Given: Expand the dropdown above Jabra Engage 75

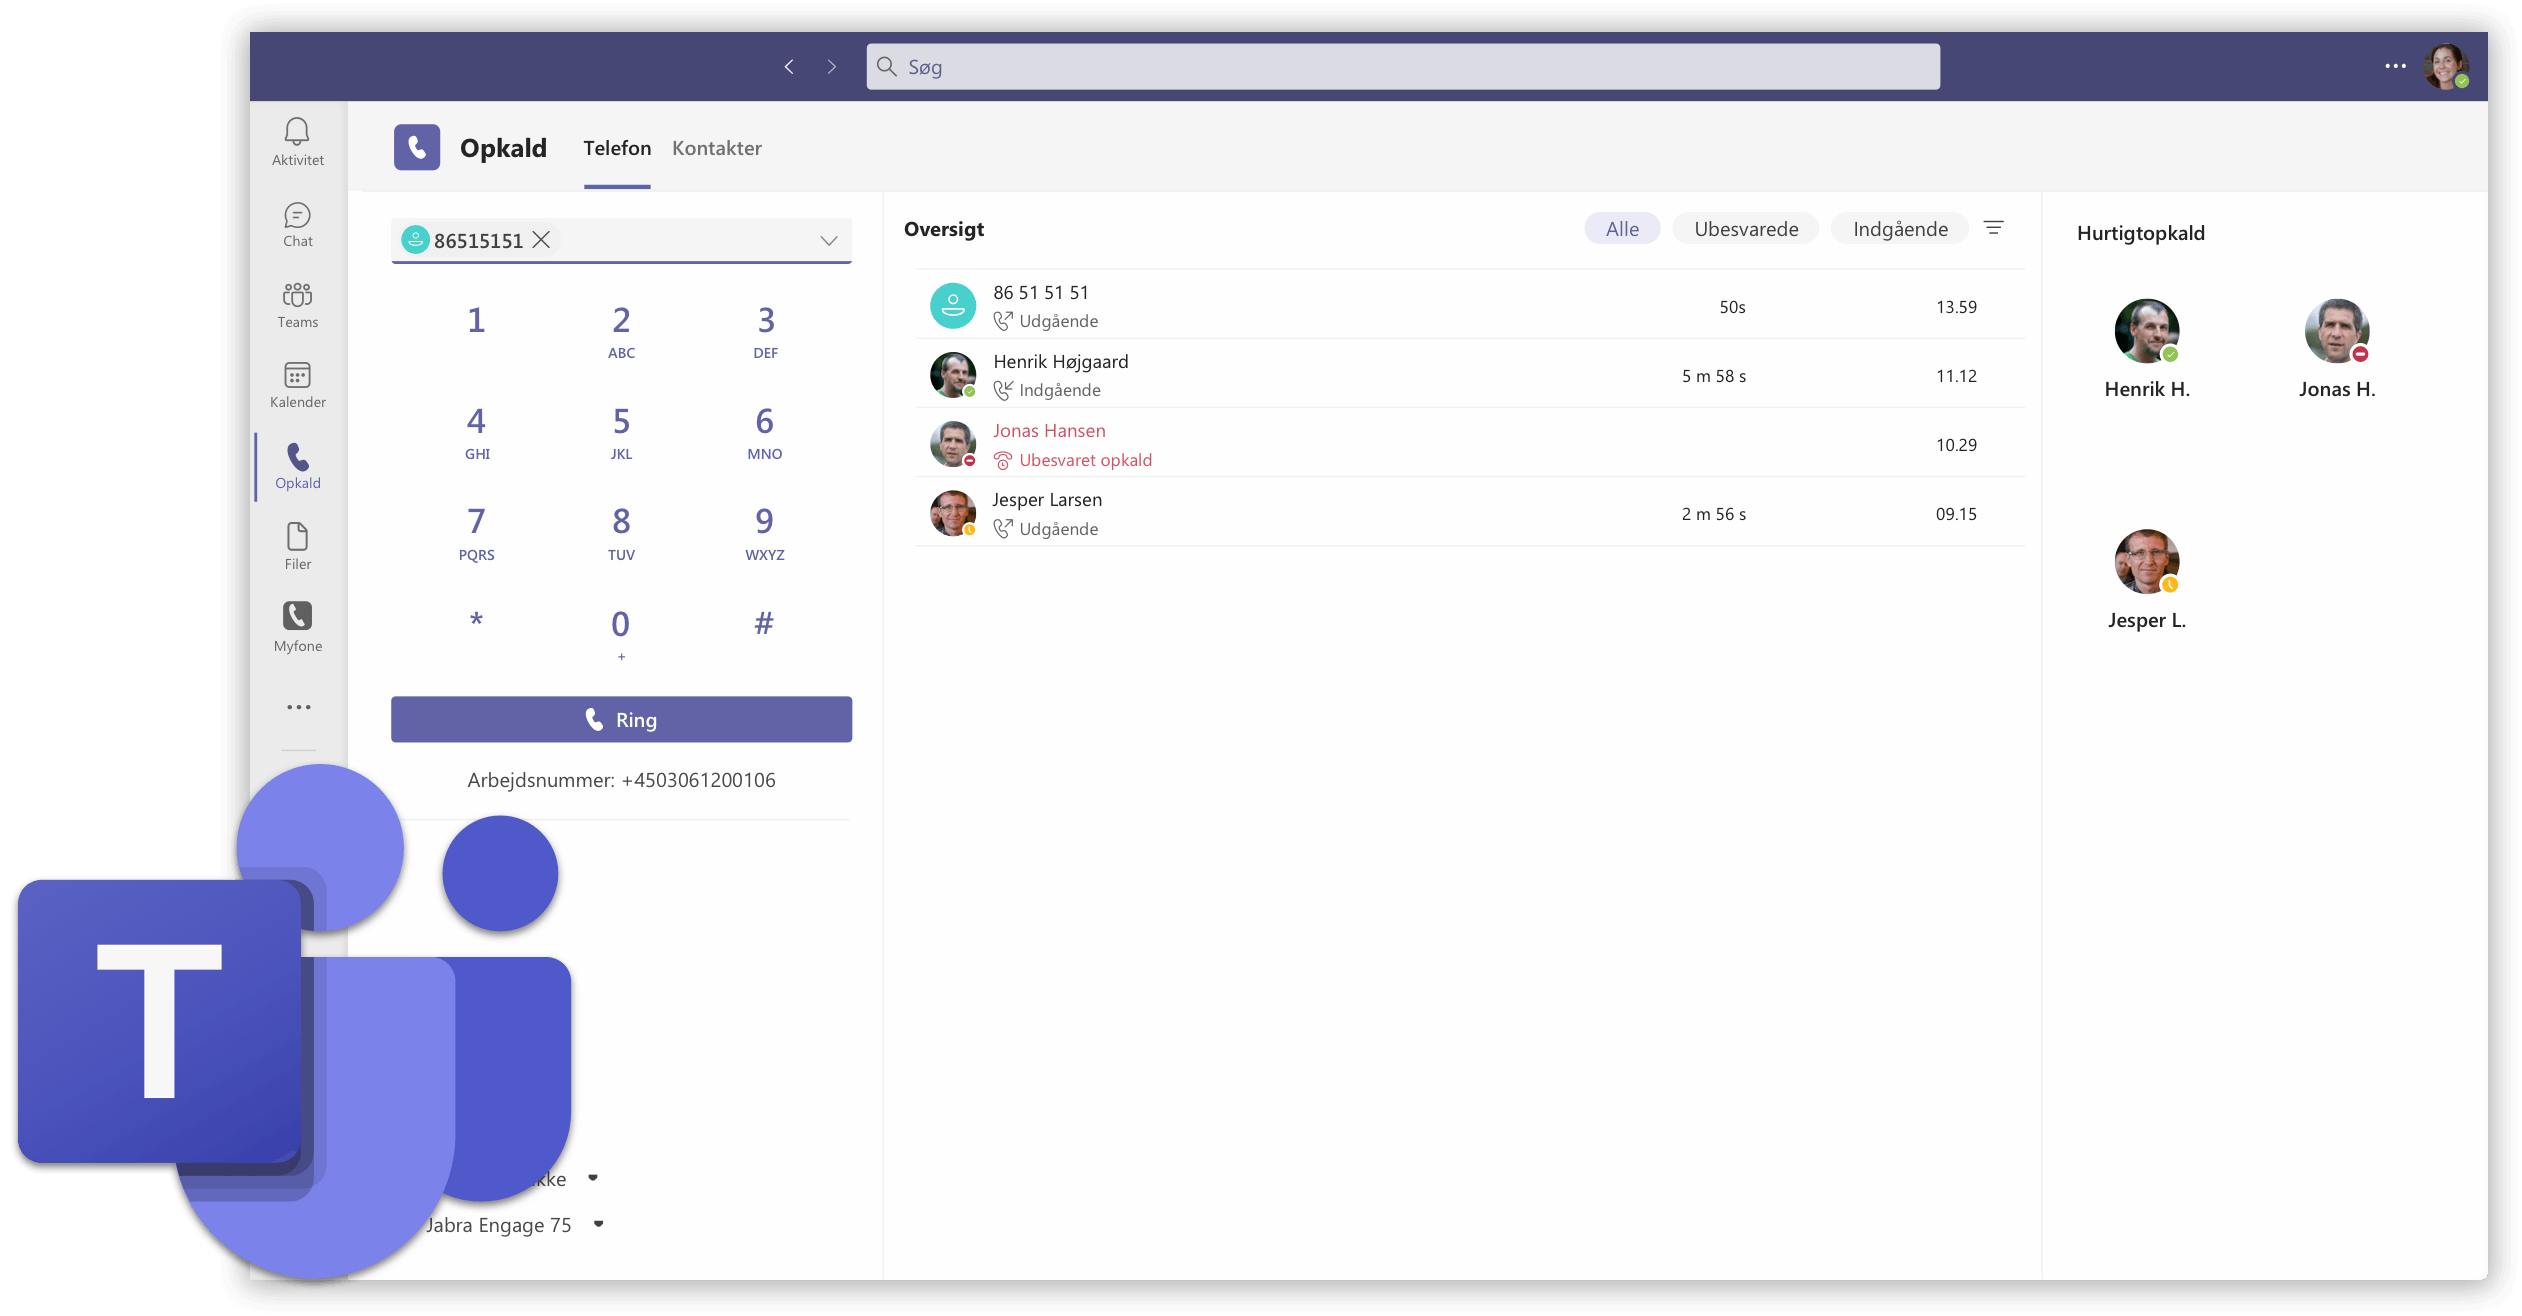Looking at the screenshot, I should (593, 1178).
